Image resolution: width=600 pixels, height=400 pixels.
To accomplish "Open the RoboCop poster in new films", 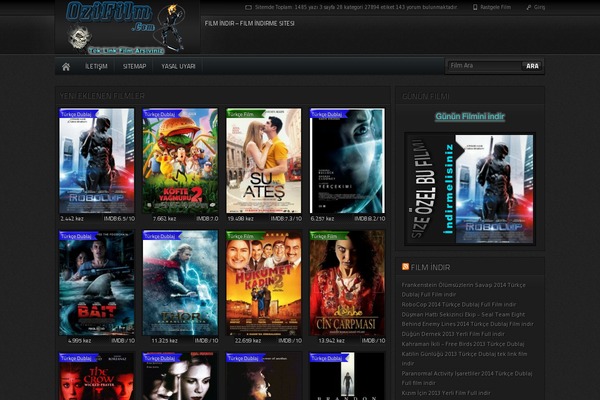I will [x=97, y=161].
